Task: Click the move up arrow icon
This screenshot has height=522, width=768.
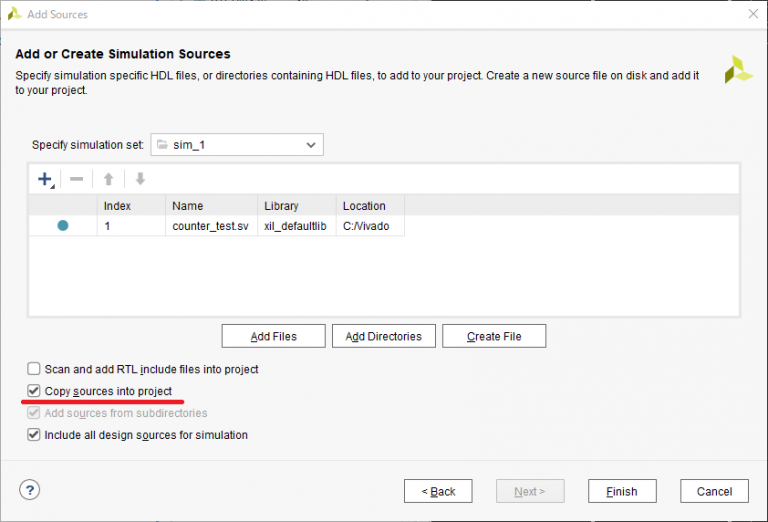Action: 108,180
